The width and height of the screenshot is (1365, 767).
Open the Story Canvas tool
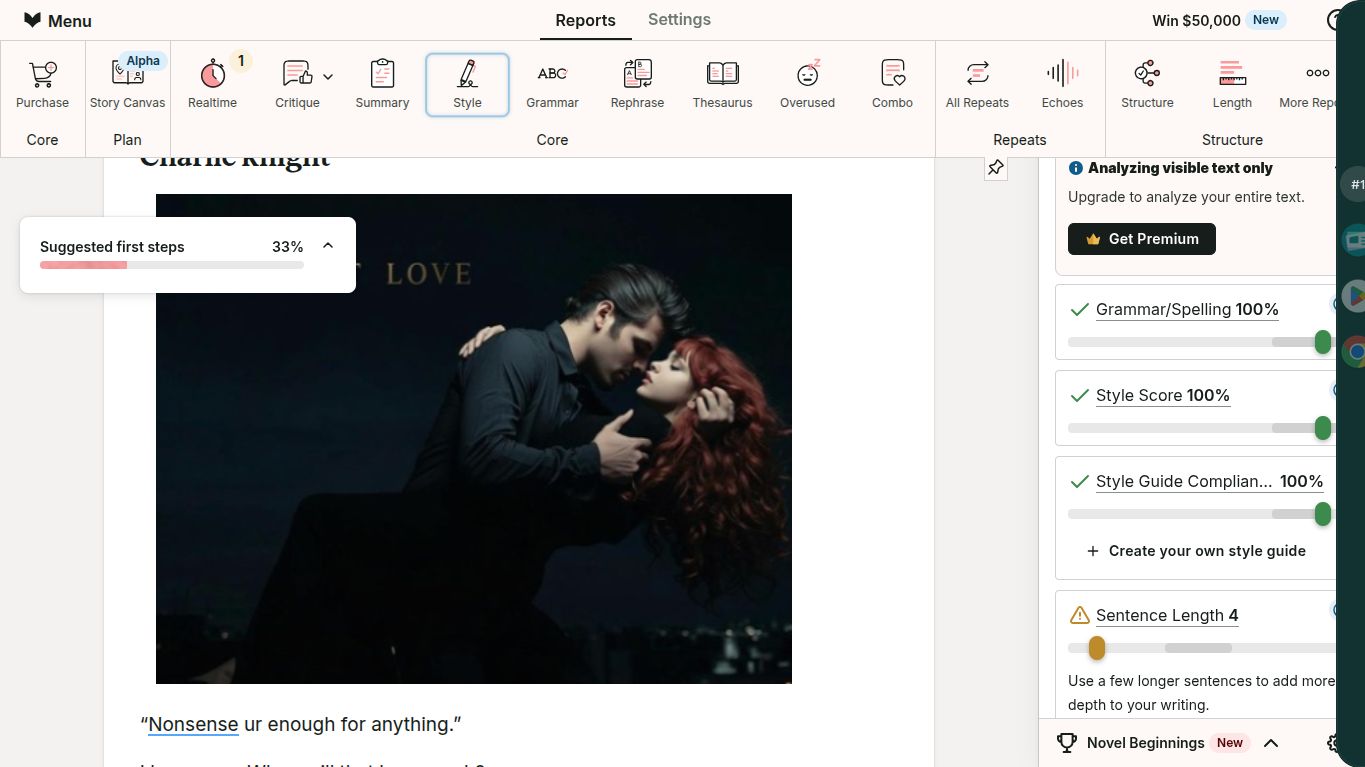point(127,84)
